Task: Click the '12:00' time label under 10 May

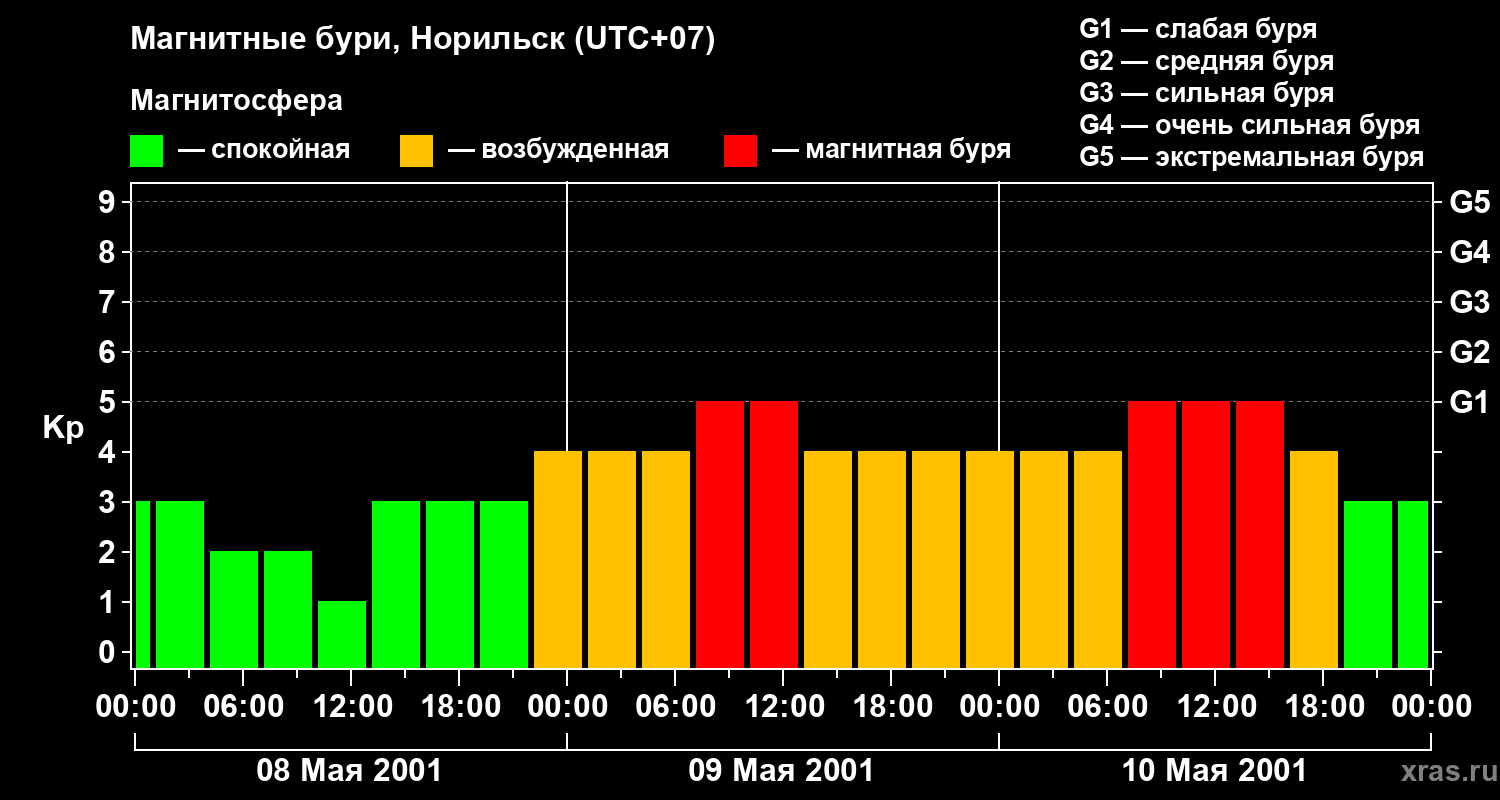Action: [x=1215, y=707]
